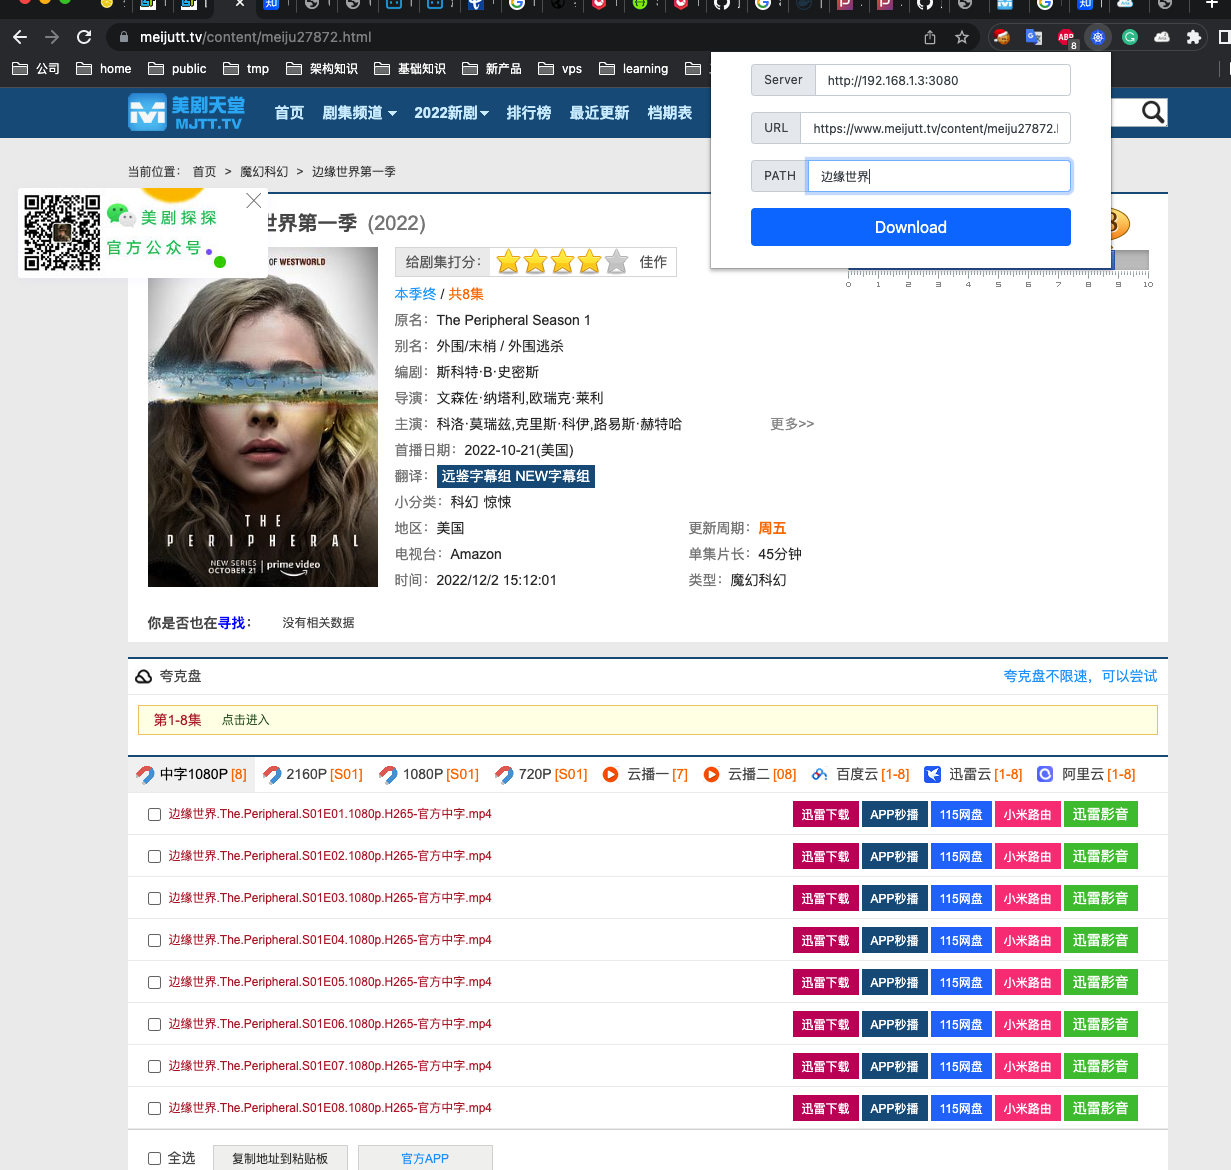Open the 排行榜 navigation item
The width and height of the screenshot is (1231, 1170).
coord(529,113)
